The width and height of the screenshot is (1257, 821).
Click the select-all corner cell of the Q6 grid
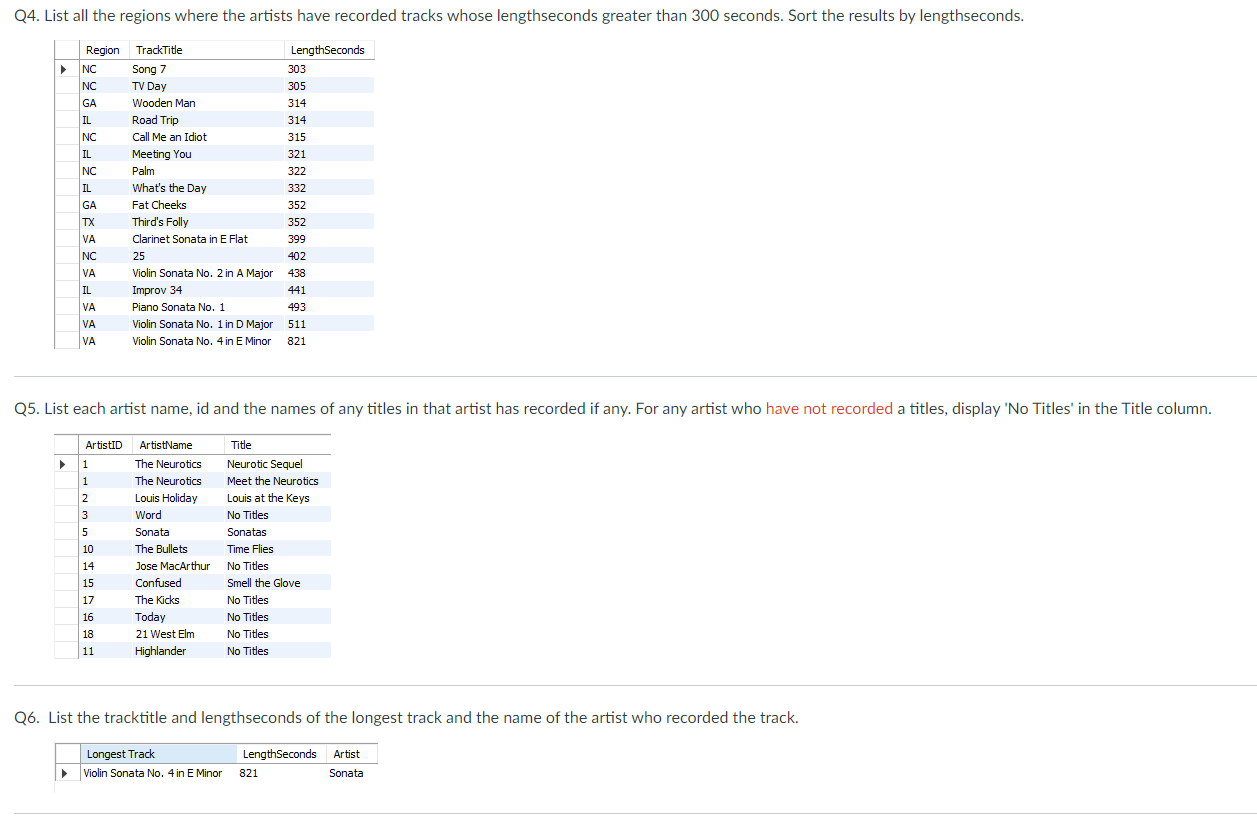coord(66,753)
